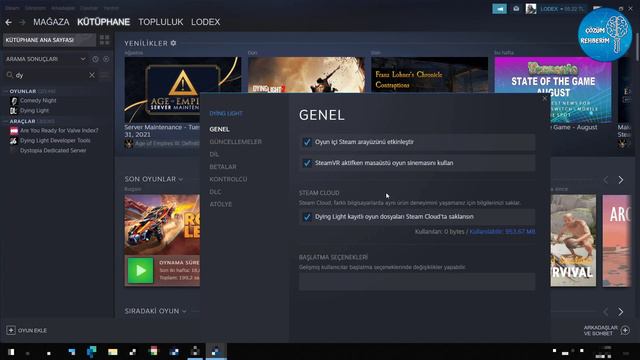Open Terraria State of the Game news
Viewport: 640px width, 360px height.
[553, 90]
